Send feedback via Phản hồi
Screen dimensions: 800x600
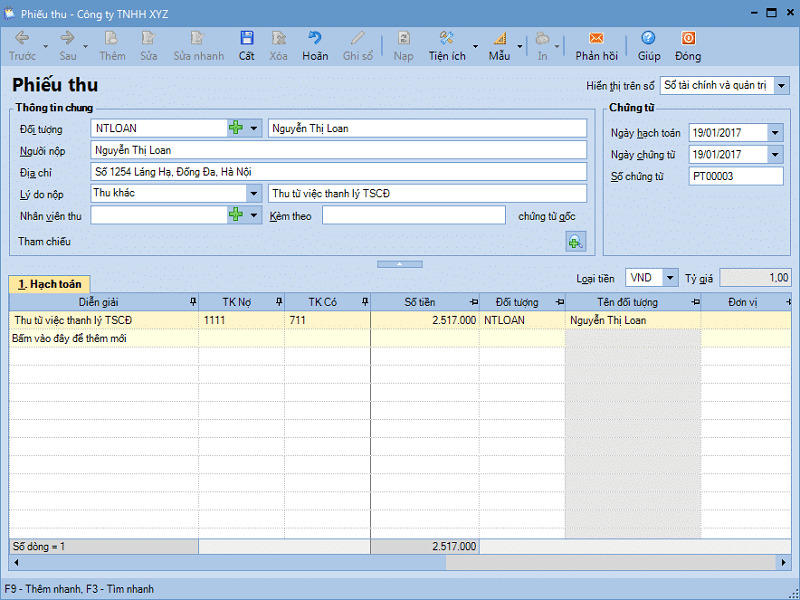tap(596, 46)
